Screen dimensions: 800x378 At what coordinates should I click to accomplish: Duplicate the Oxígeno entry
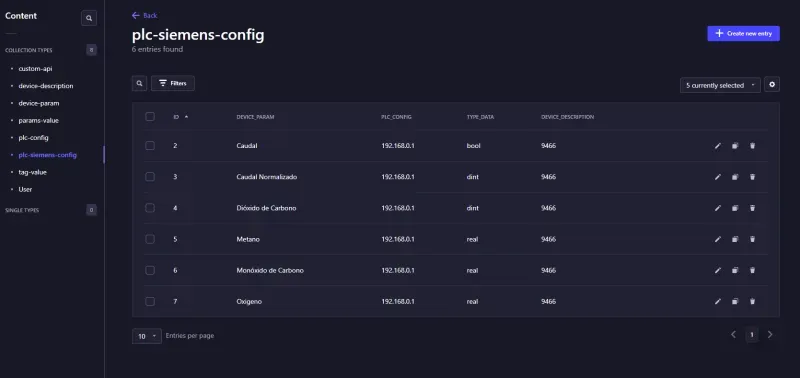(x=735, y=301)
